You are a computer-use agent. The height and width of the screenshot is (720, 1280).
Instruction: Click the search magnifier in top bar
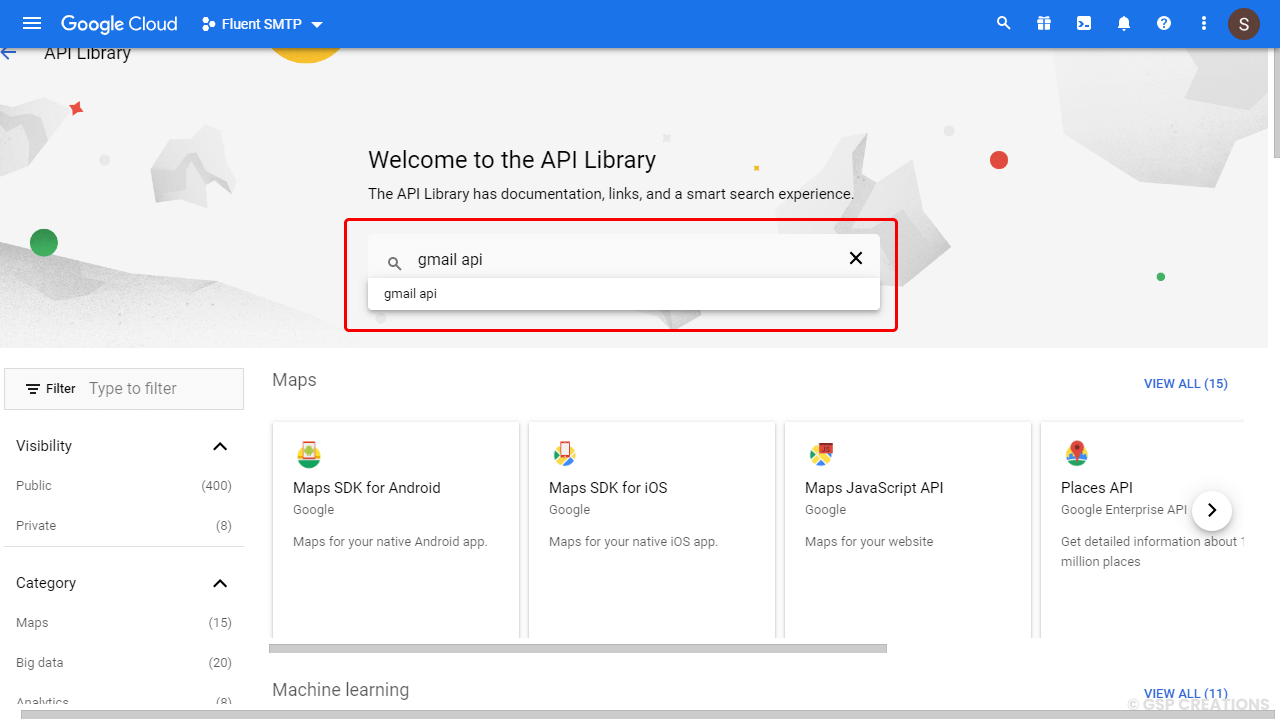coord(1004,24)
